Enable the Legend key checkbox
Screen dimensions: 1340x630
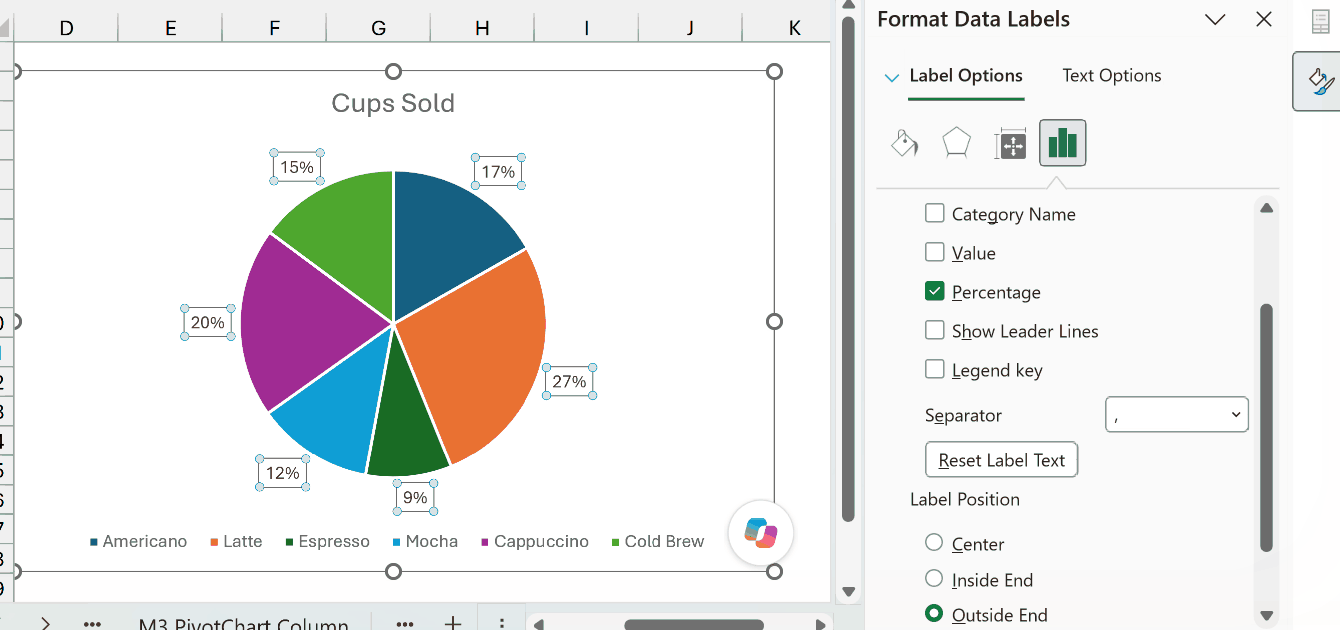(x=935, y=369)
